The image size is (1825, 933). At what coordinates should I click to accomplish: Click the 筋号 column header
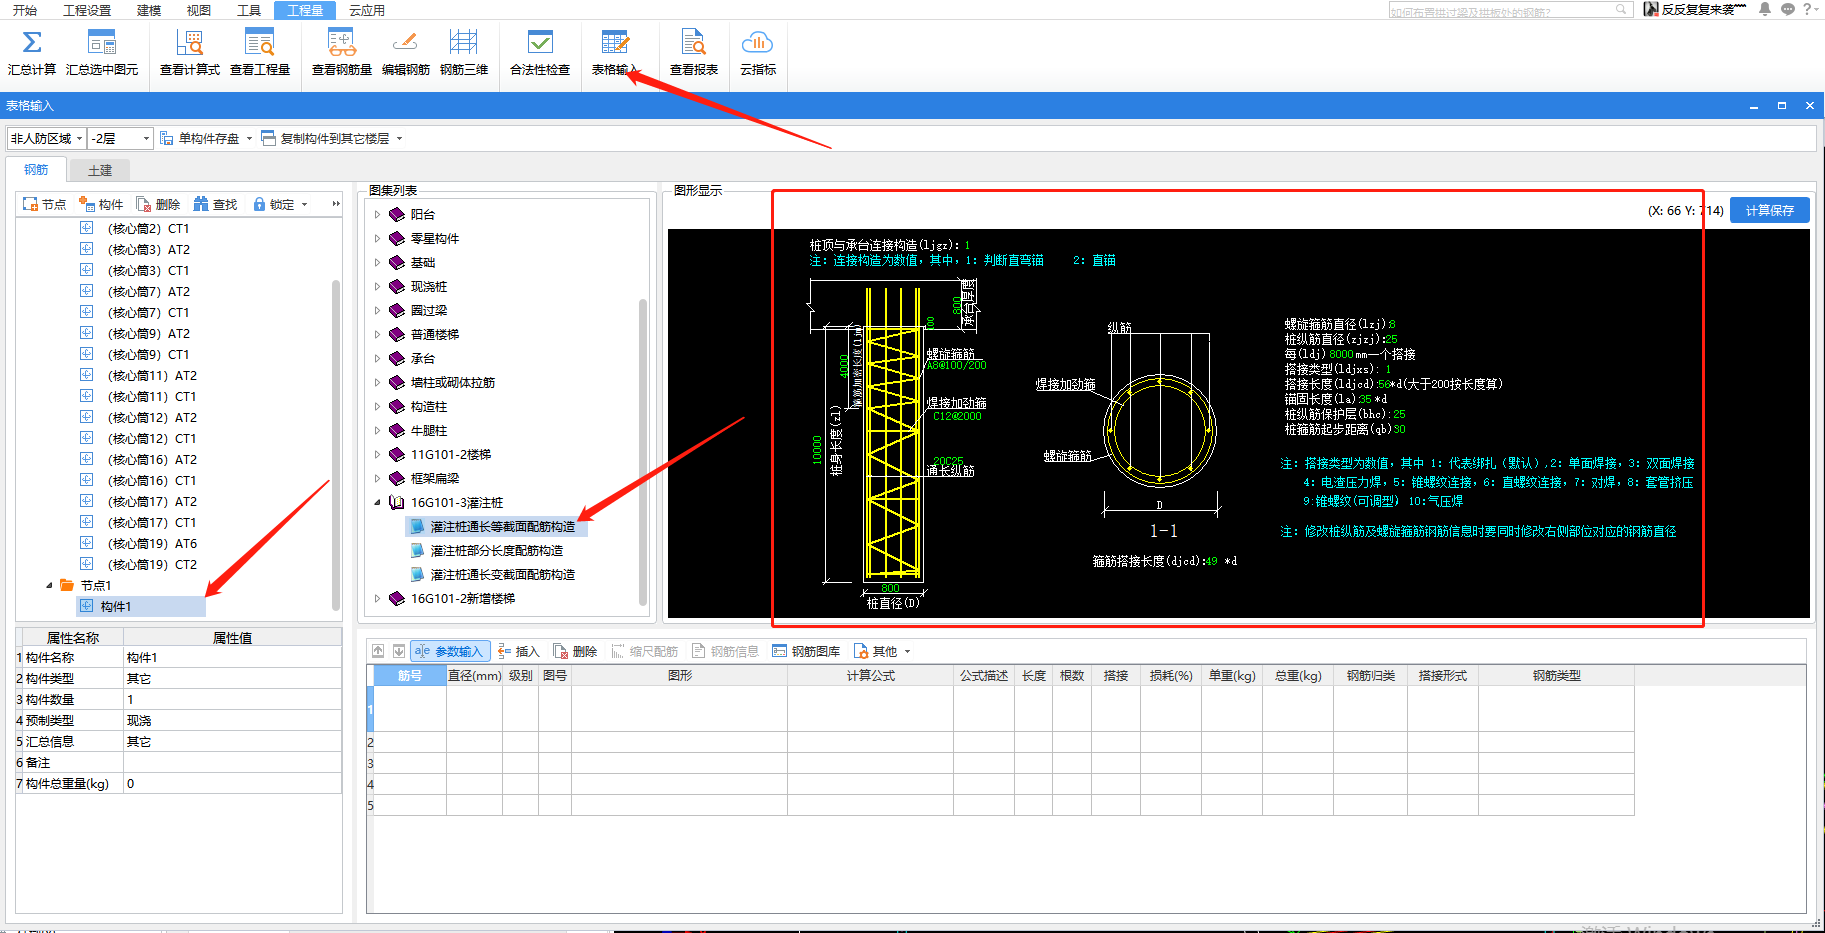click(x=410, y=676)
